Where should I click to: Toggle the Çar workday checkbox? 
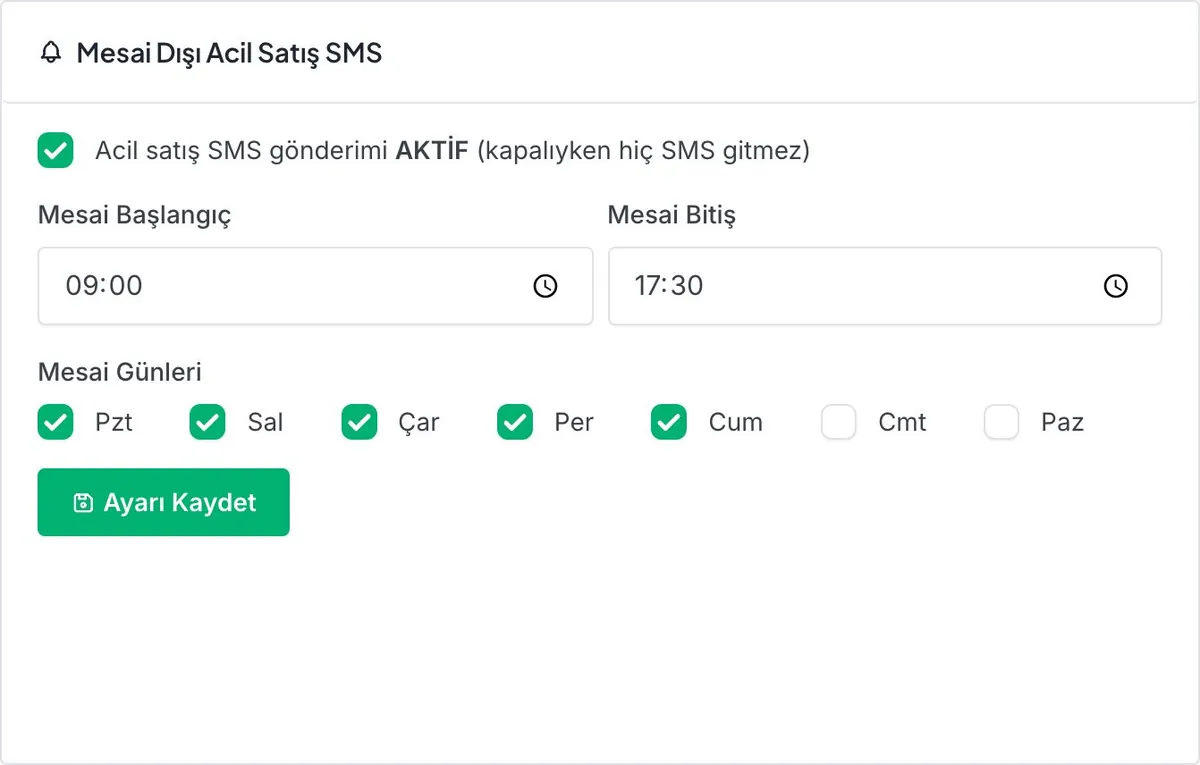(359, 422)
